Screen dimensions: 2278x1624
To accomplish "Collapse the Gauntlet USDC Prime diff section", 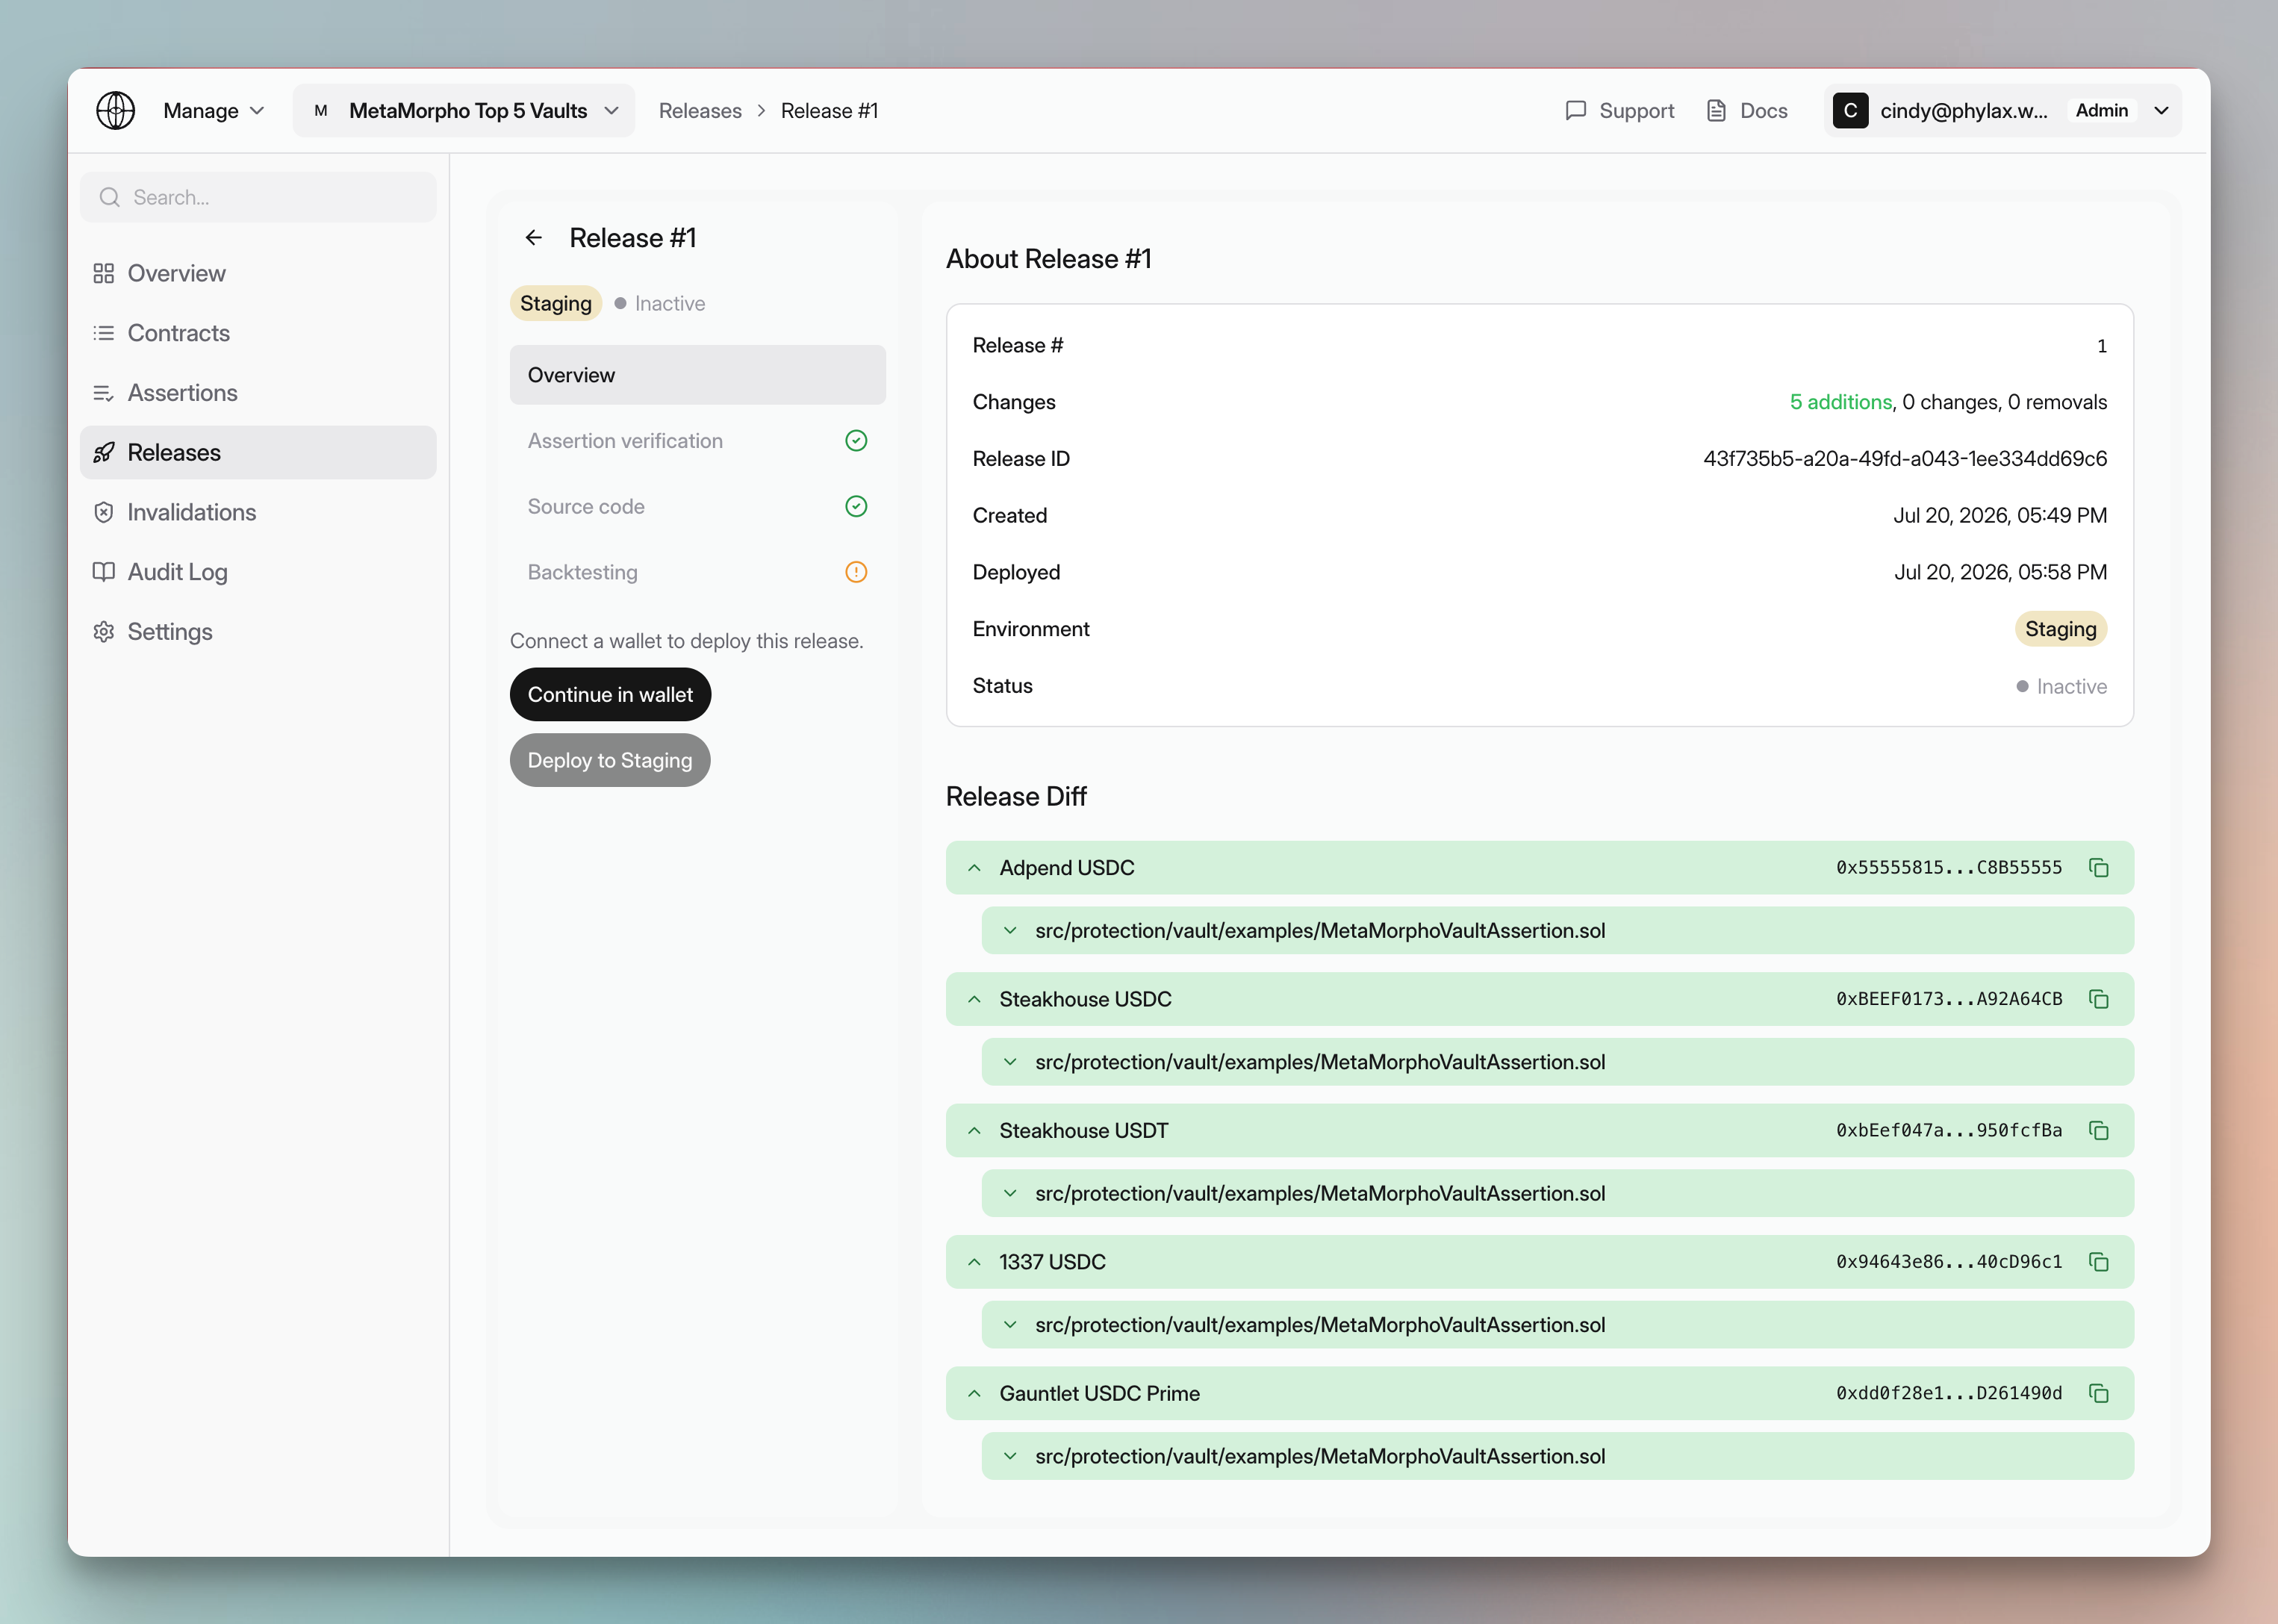I will (x=974, y=1394).
